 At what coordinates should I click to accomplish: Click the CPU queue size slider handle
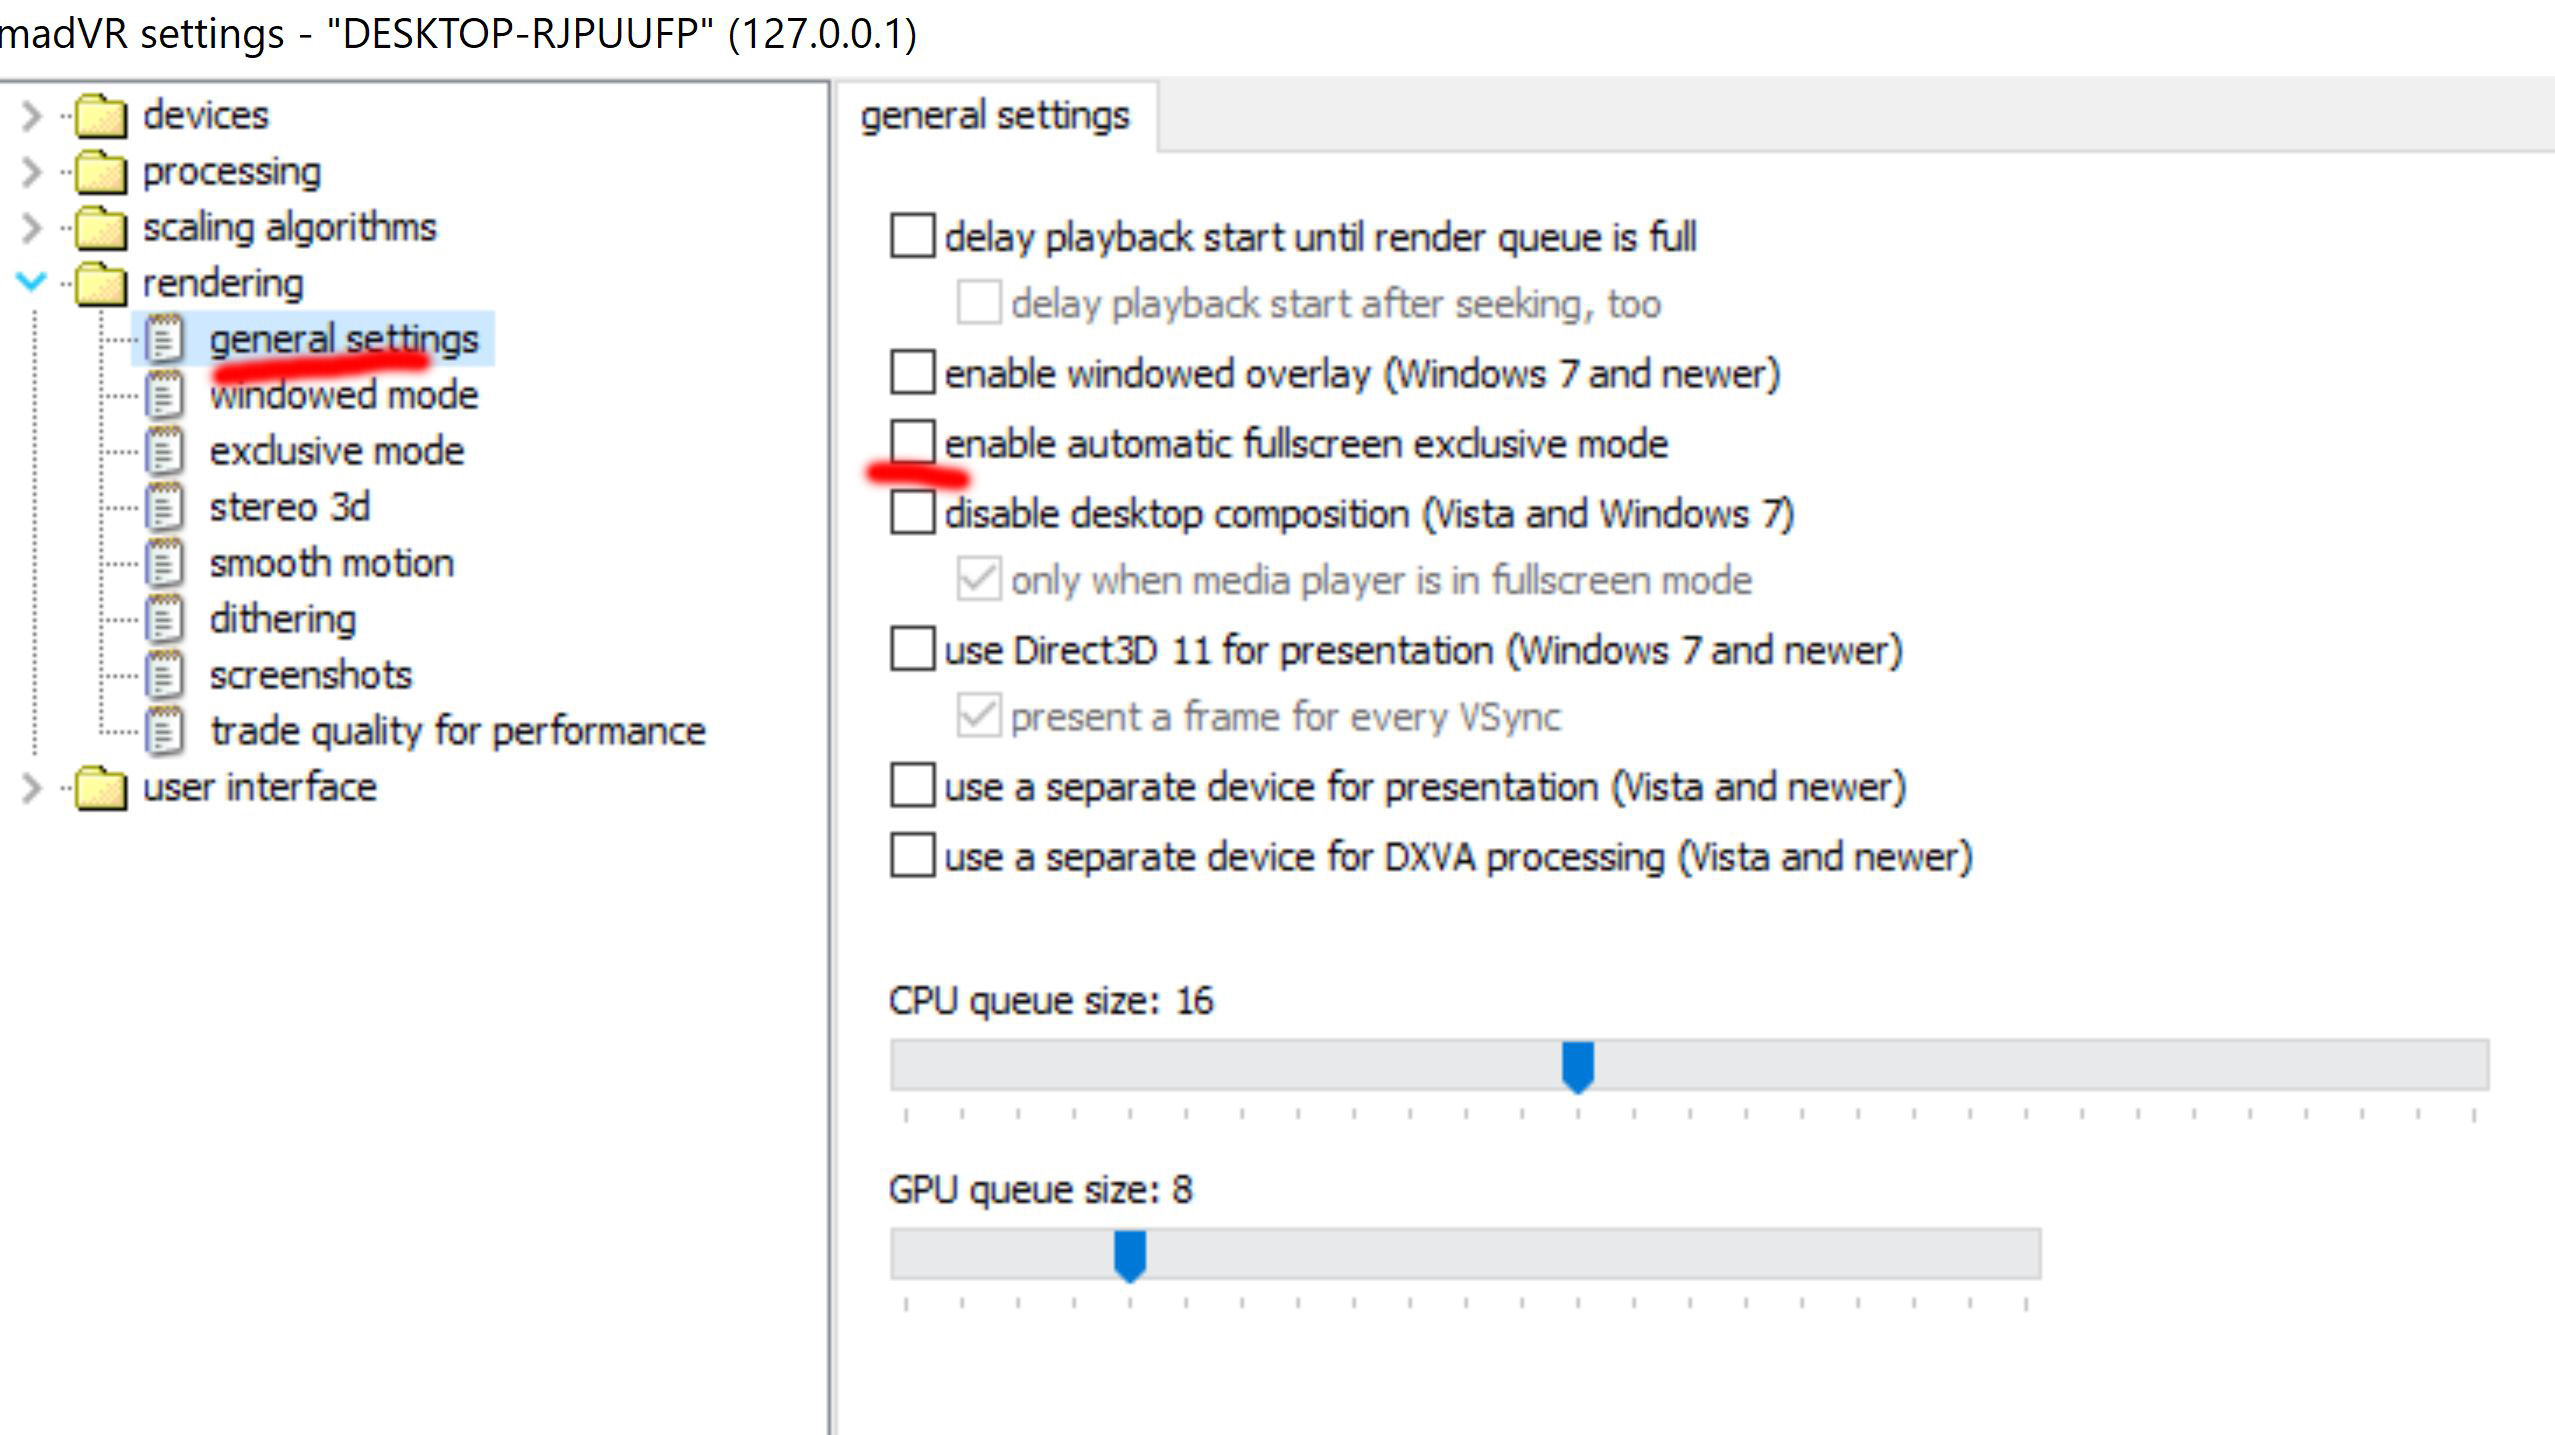pyautogui.click(x=1578, y=1067)
